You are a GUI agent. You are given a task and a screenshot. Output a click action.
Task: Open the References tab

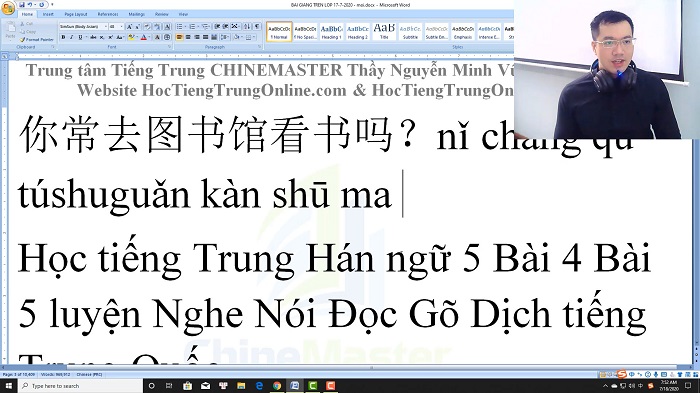(x=108, y=14)
